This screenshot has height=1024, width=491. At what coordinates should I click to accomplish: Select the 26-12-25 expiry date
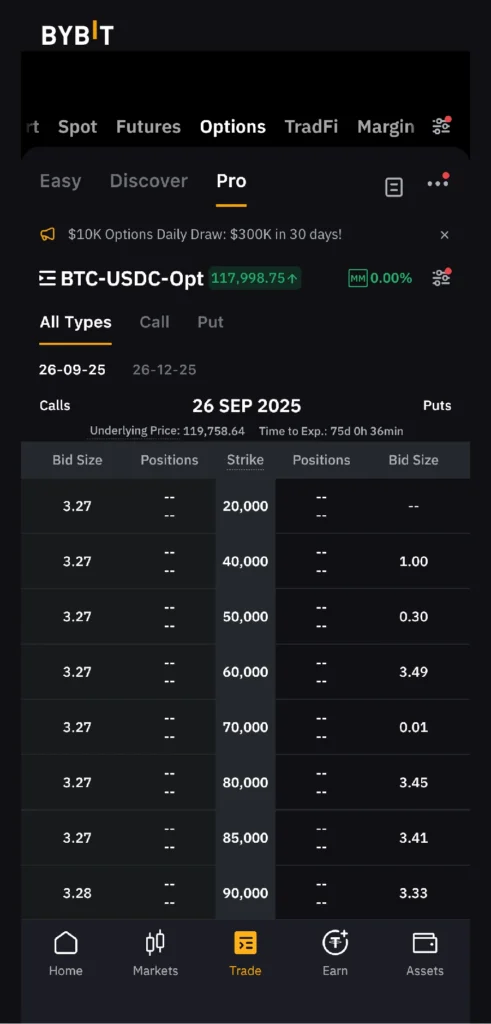coord(164,370)
